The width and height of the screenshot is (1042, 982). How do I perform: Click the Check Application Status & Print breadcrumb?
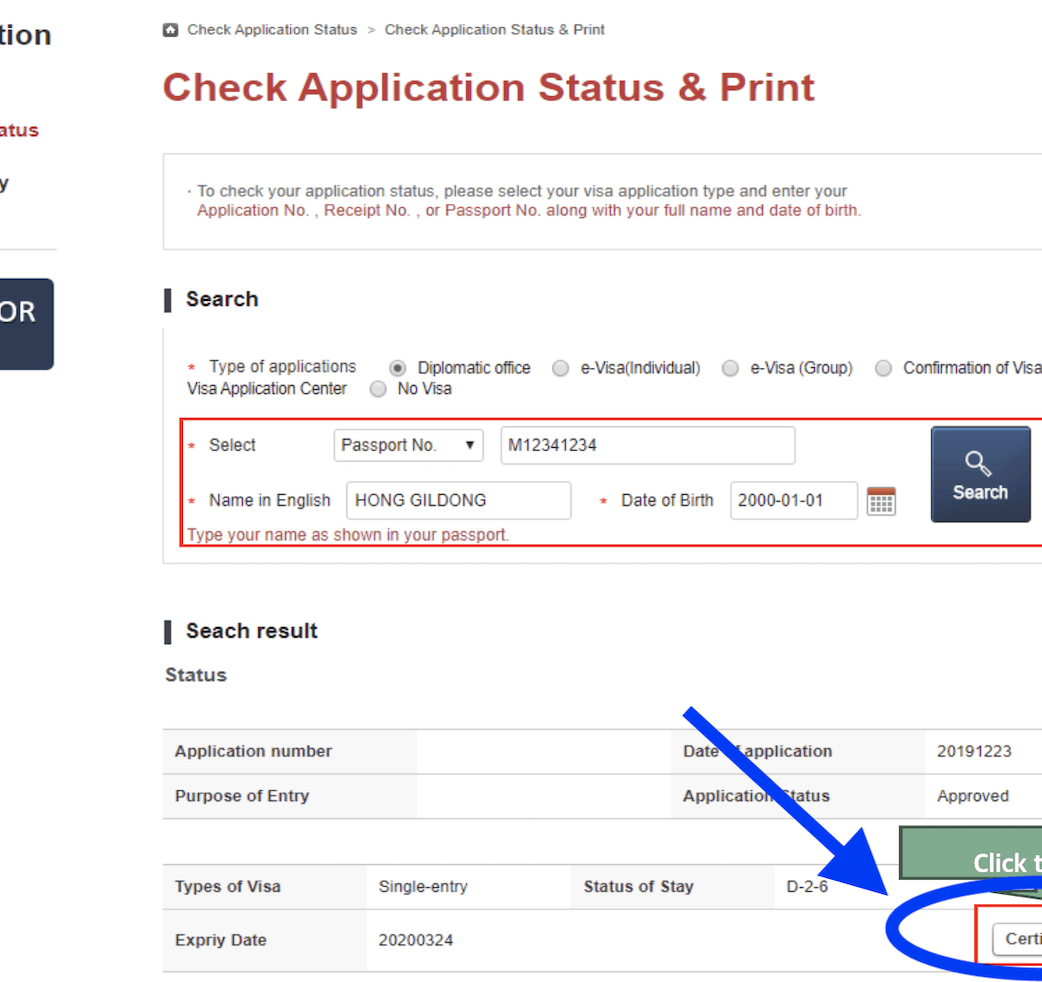coord(494,30)
